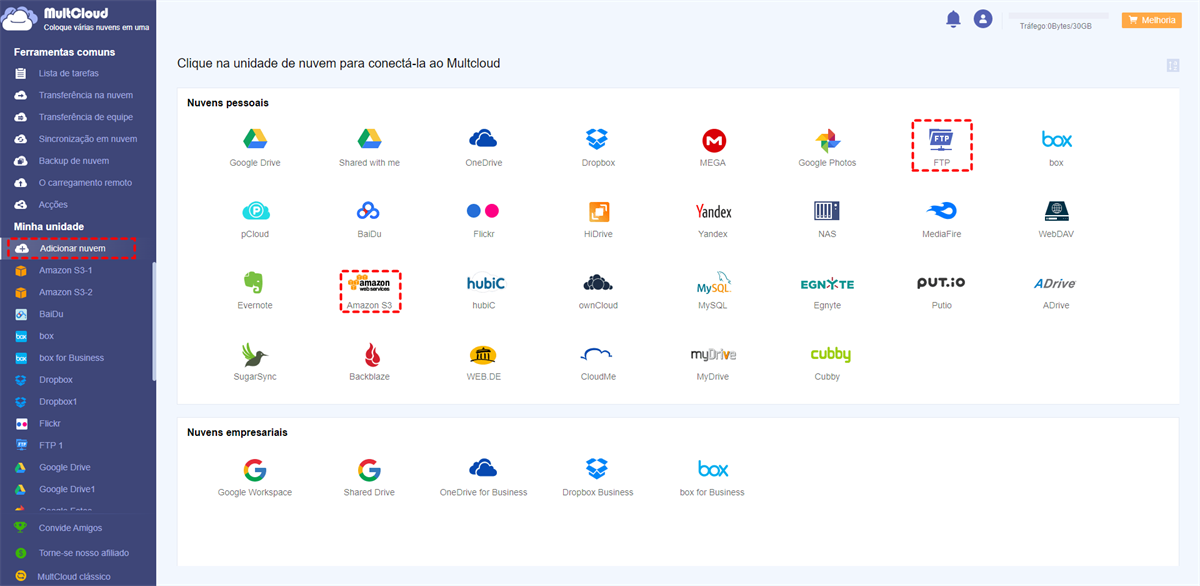Connect WEB.DE cloud

point(483,355)
